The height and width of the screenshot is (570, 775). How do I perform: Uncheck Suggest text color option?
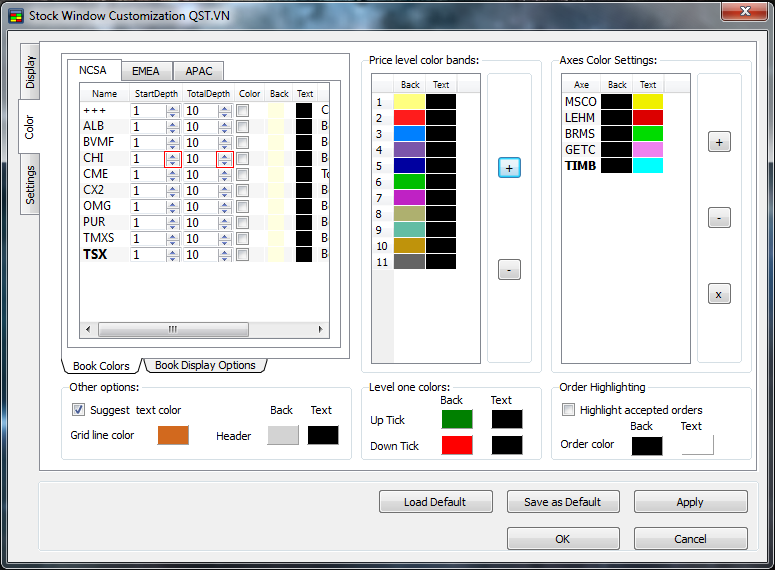79,410
